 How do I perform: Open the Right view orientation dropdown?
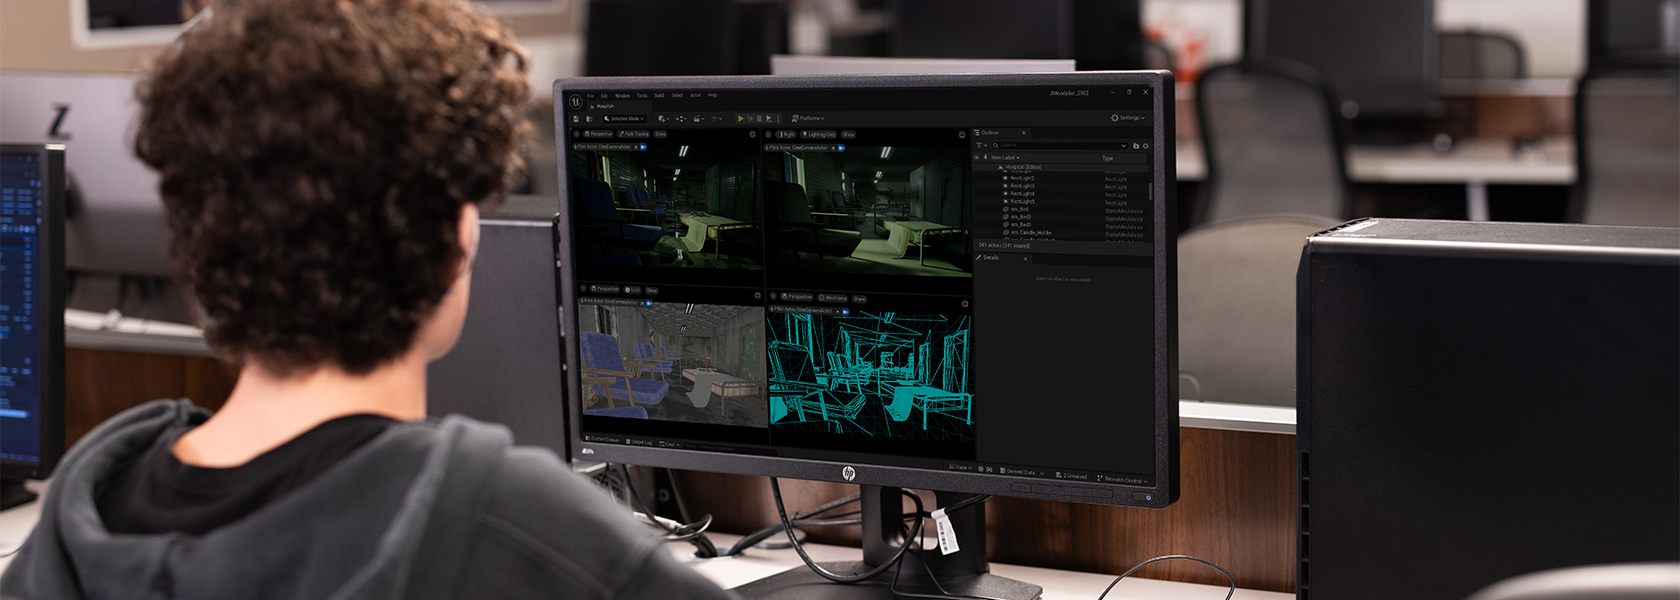(x=786, y=134)
